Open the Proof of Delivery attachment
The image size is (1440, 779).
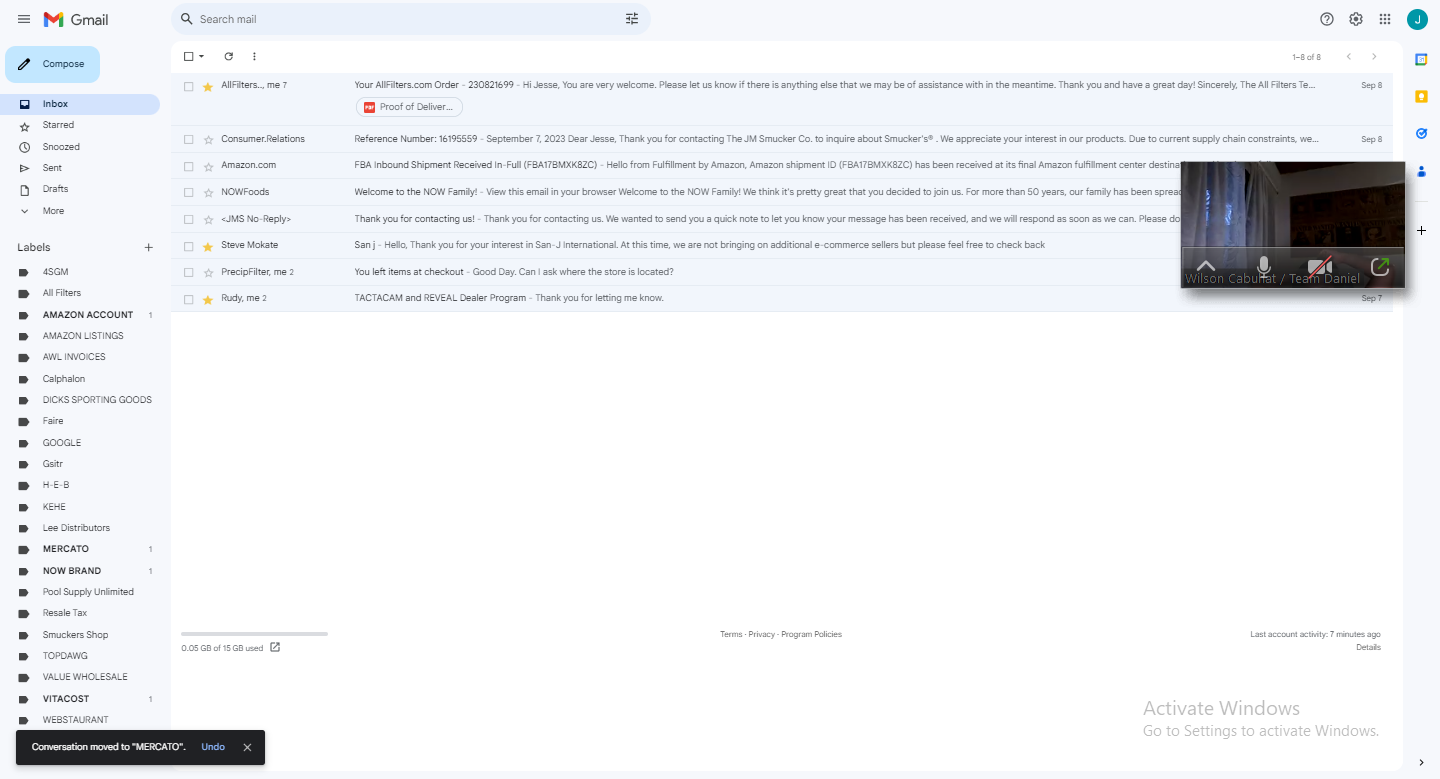(x=409, y=107)
